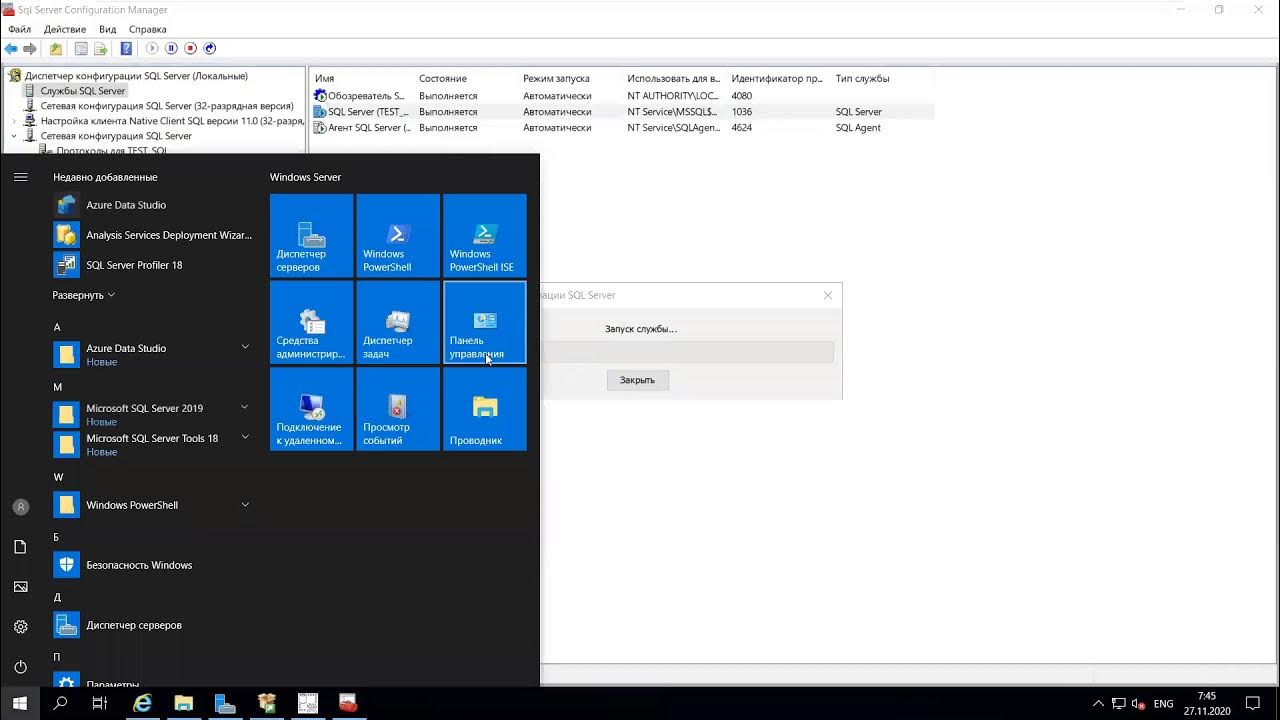
Task: Click the Forward arrow in the toolbar
Action: tap(30, 48)
